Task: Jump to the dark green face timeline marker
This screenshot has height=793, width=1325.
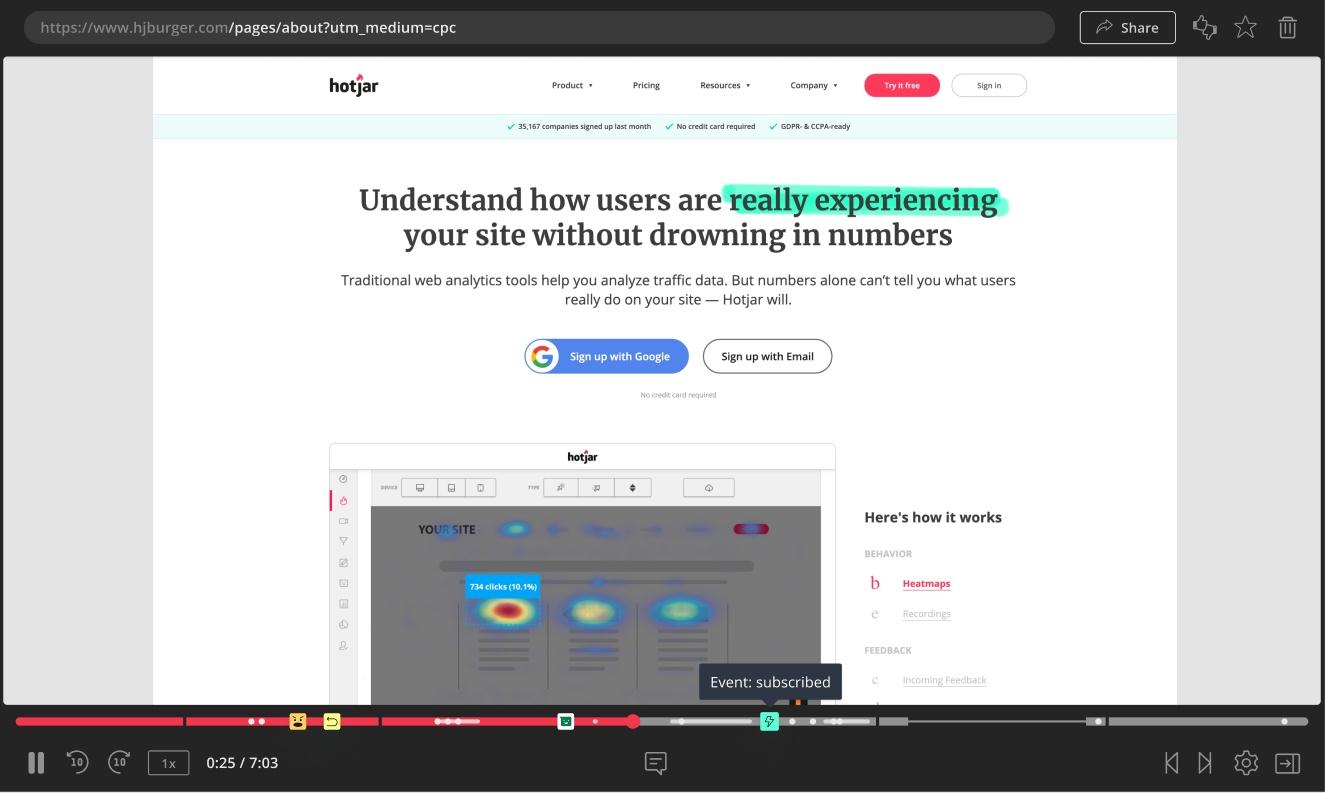Action: pos(566,721)
